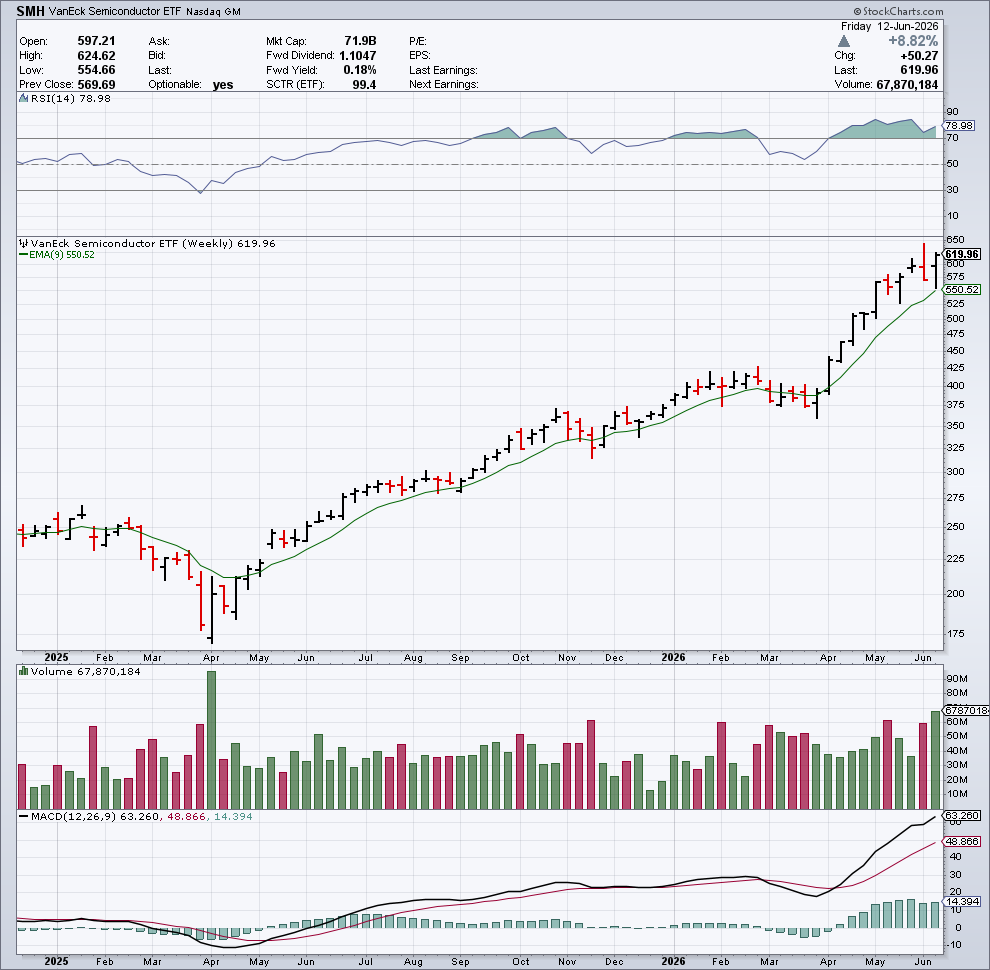Image resolution: width=990 pixels, height=970 pixels.
Task: Click the Oct label on price time axis
Action: [x=521, y=658]
